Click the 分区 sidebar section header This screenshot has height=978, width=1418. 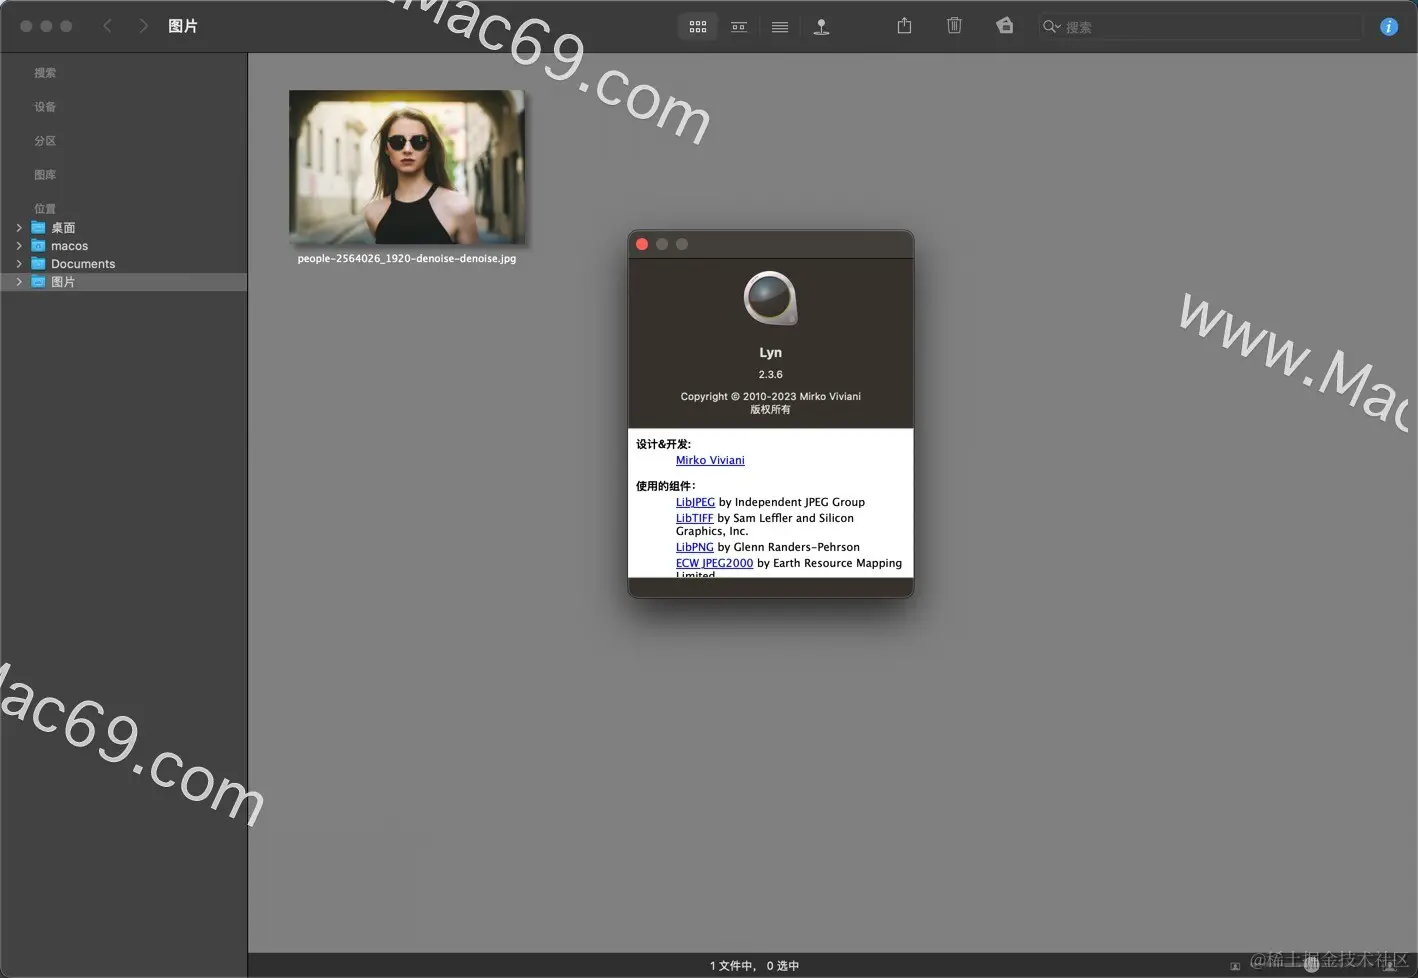coord(45,141)
